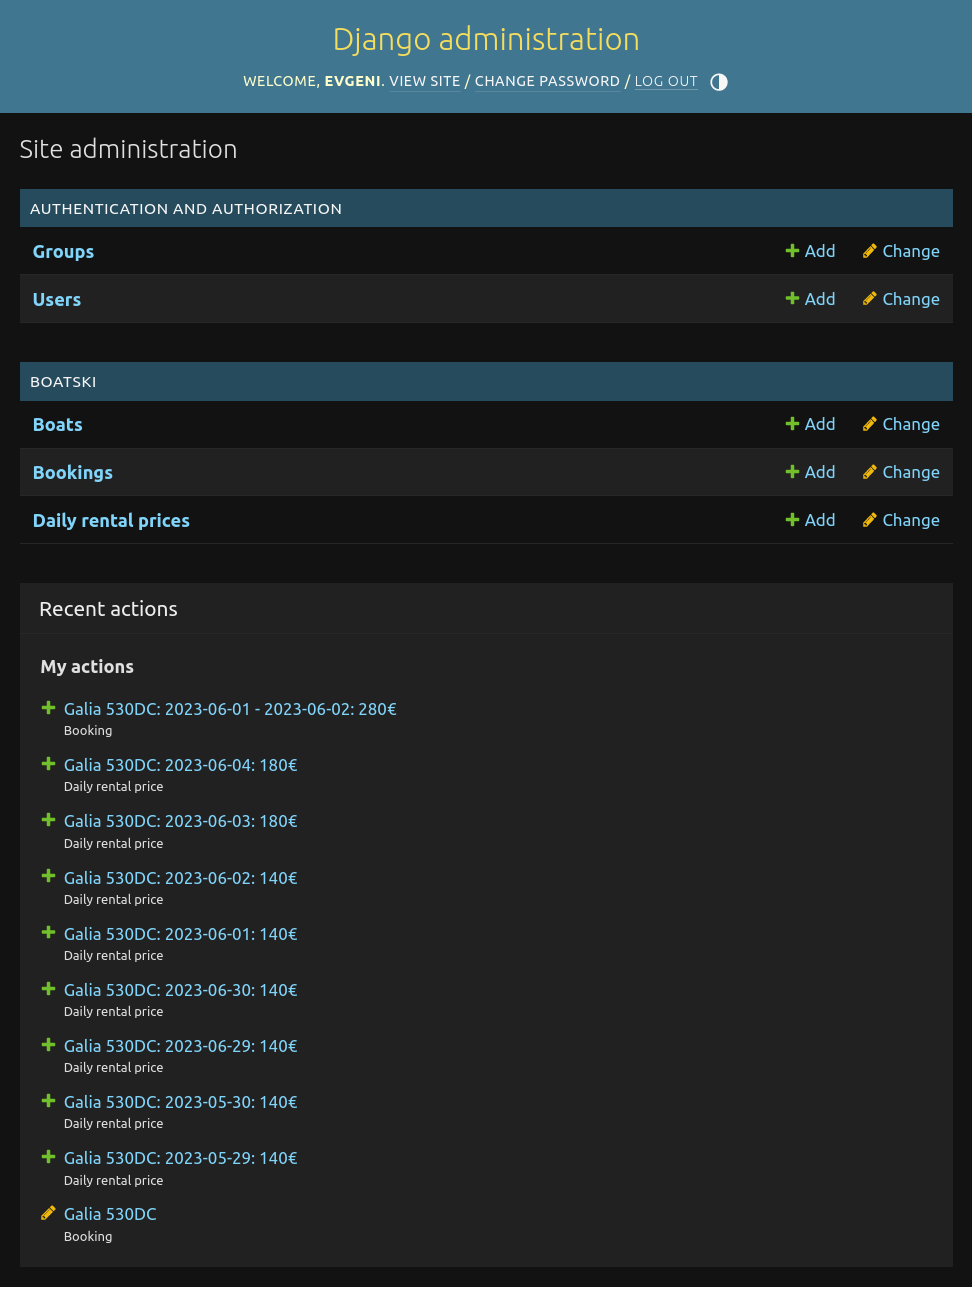The width and height of the screenshot is (975, 1291).
Task: Click the Recent actions heading
Action: coord(108,609)
